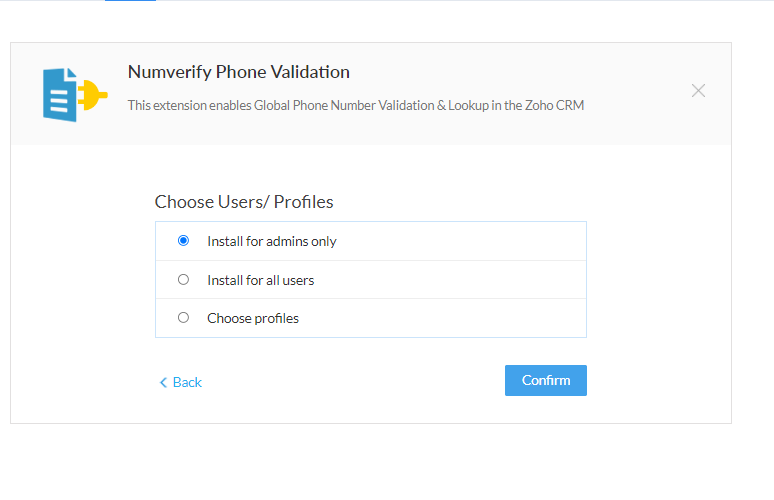Click the Choose Users/ Profiles heading

(244, 202)
